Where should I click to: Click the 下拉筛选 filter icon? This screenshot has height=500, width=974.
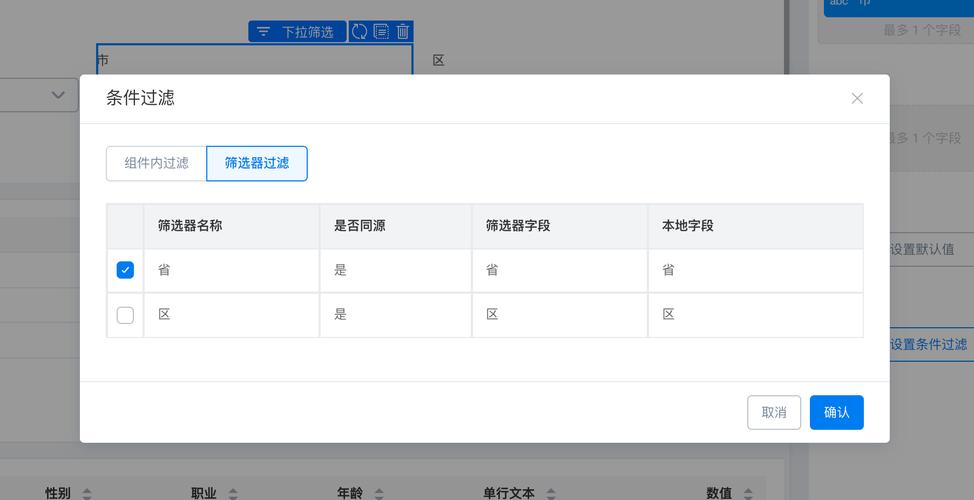[263, 32]
